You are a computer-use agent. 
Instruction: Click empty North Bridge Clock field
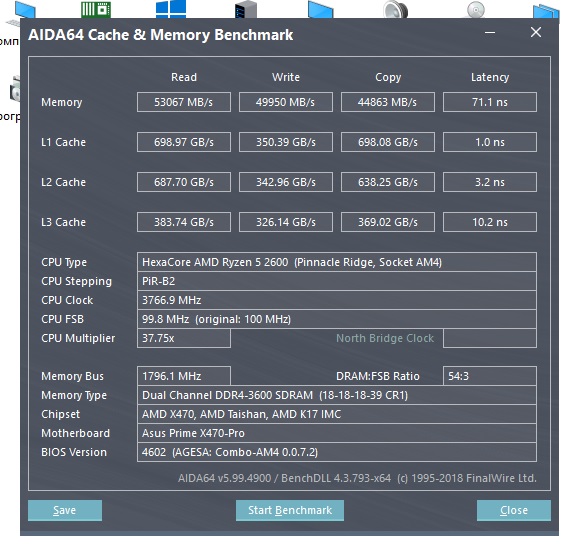[x=490, y=338]
